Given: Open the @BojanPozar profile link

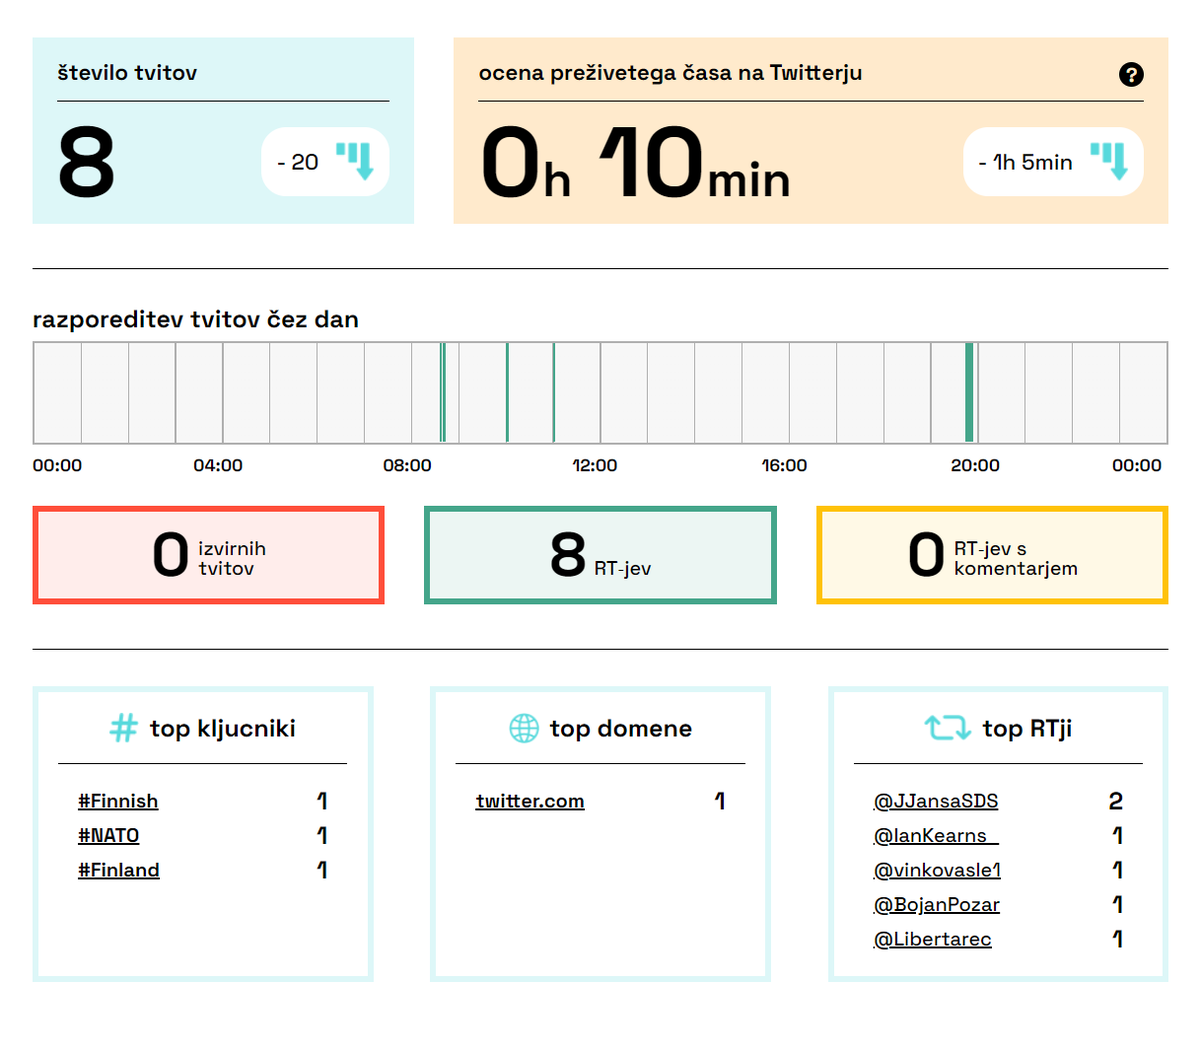Looking at the screenshot, I should tap(937, 904).
